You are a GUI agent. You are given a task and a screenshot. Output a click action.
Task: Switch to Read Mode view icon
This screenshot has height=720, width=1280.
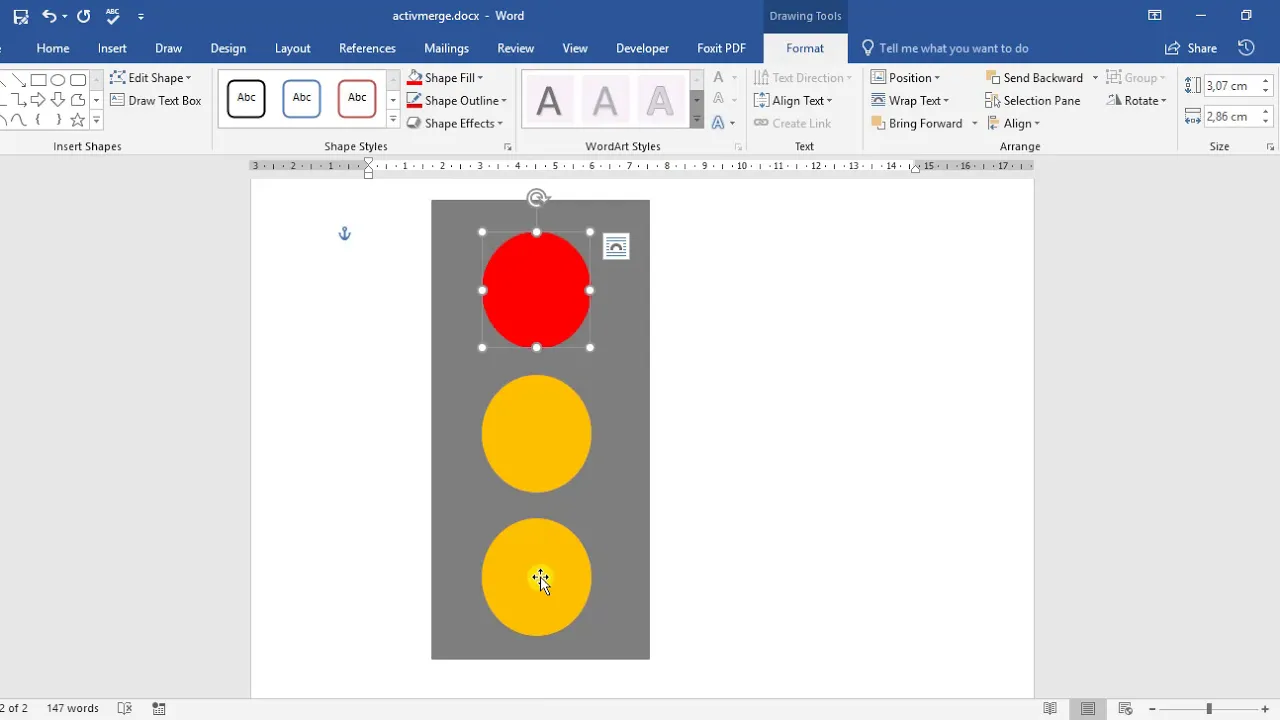click(x=1050, y=708)
